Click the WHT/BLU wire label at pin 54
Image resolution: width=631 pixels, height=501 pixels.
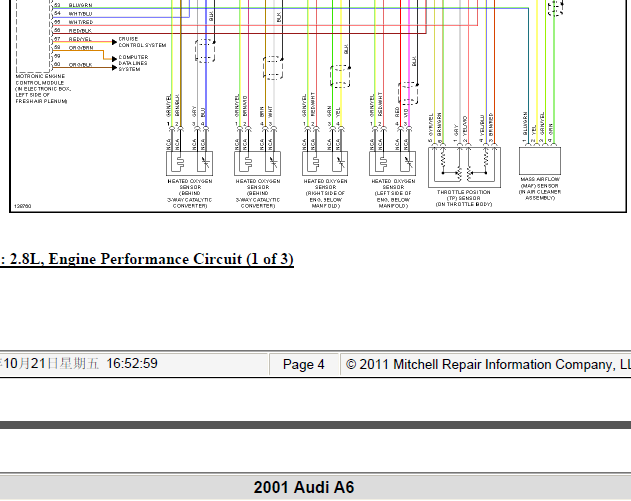pos(80,14)
